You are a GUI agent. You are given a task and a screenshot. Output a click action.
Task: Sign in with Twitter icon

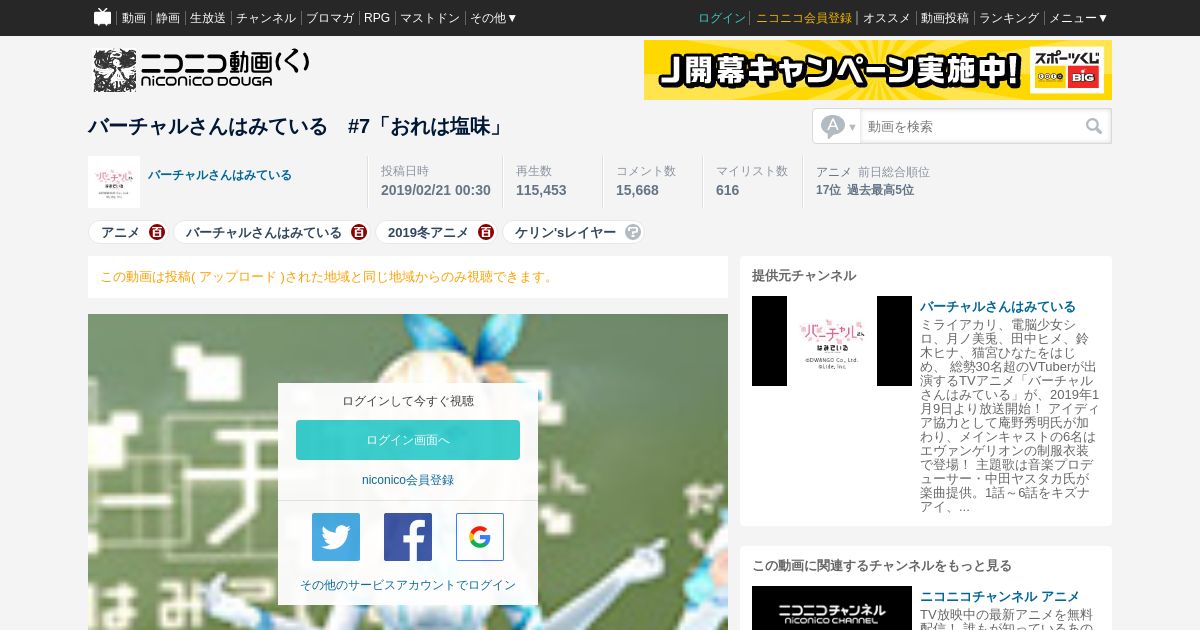pos(336,537)
